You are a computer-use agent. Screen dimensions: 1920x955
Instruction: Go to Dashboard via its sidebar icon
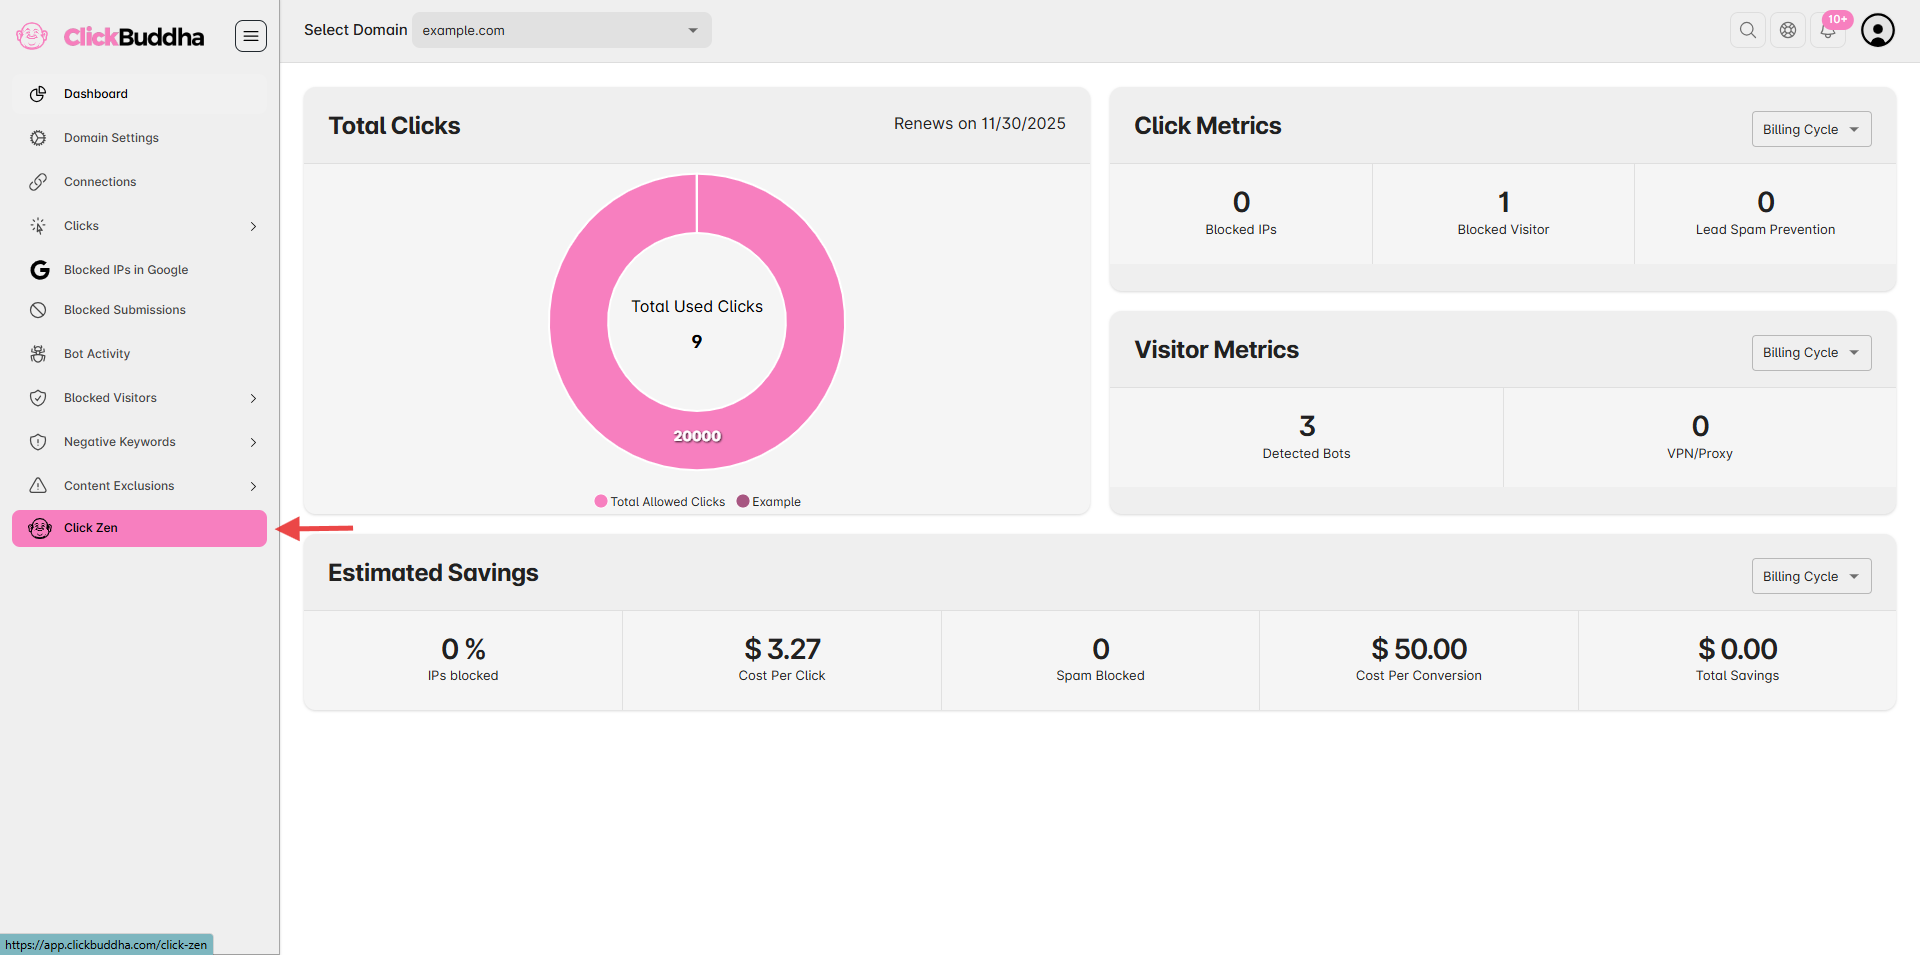click(x=38, y=94)
